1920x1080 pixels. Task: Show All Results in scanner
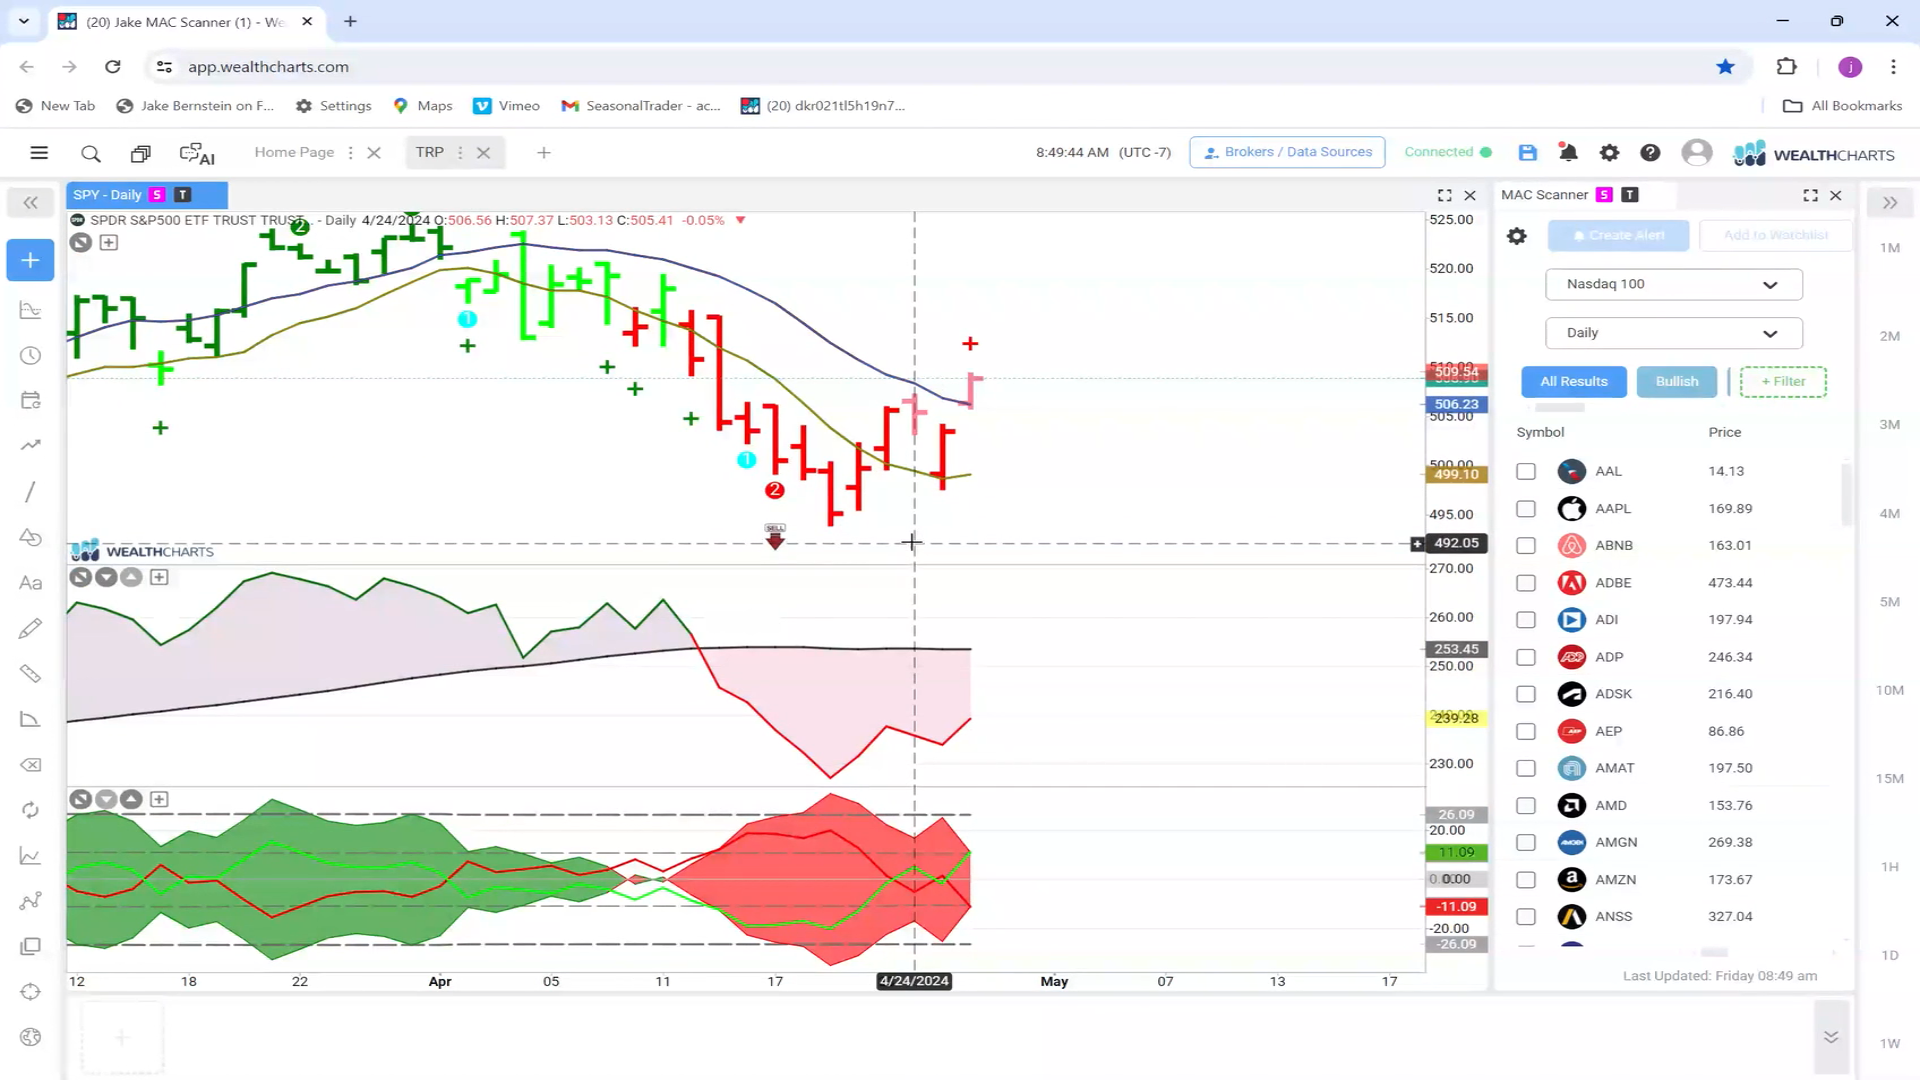(1574, 381)
